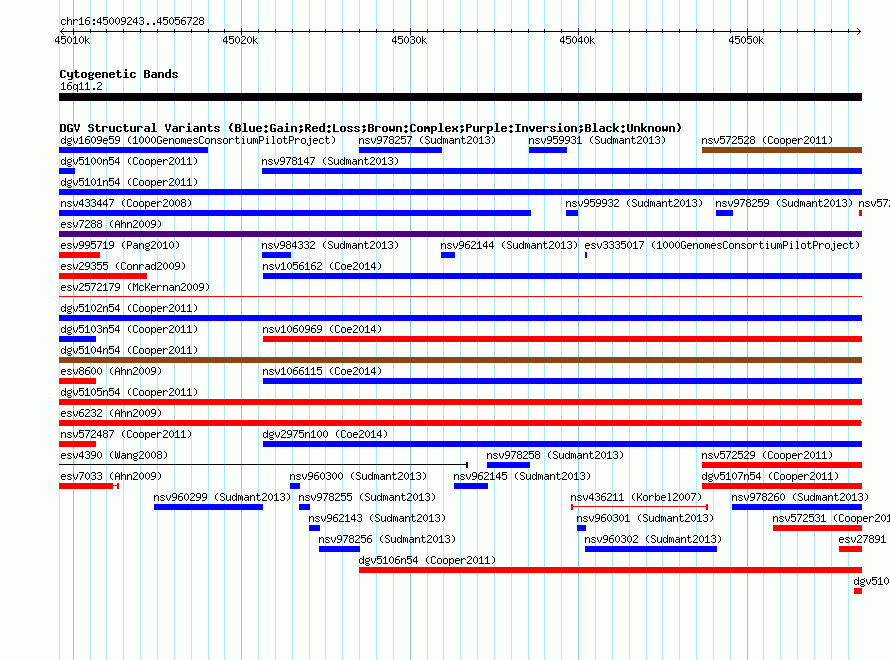Open nsv572487 (Cooper2011) variant
The width and height of the screenshot is (890, 660).
[126, 434]
